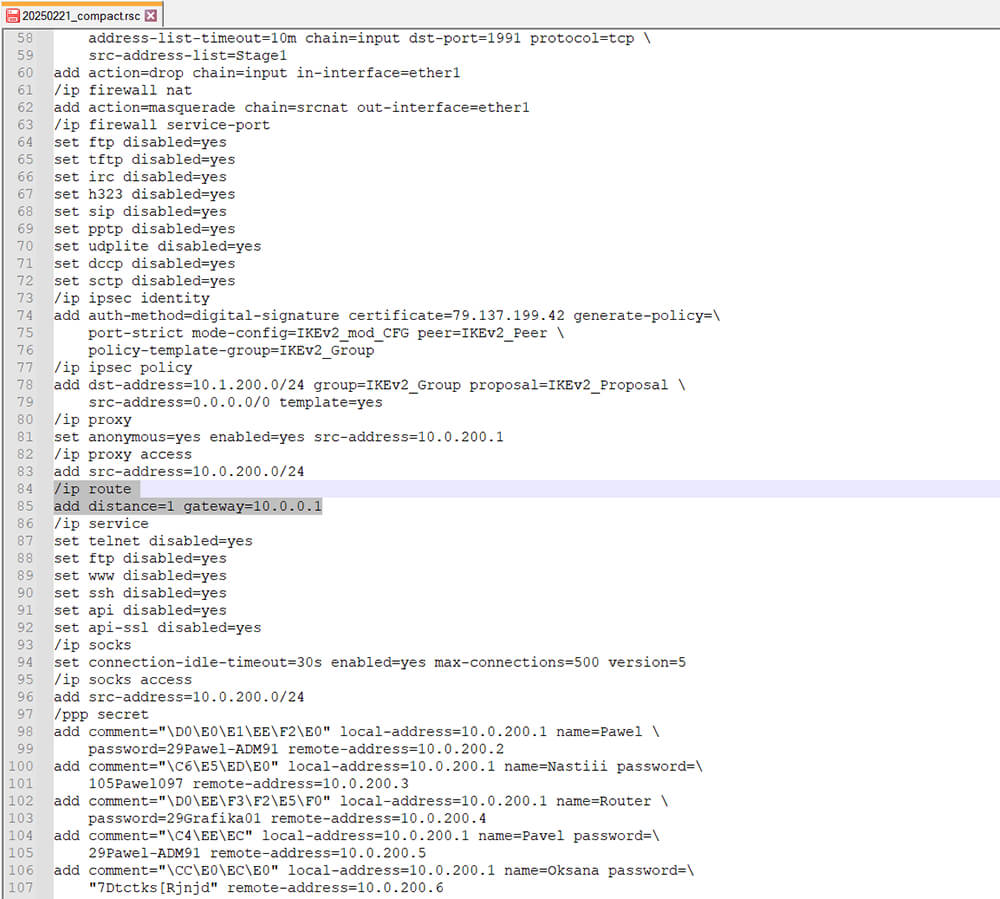Close the 20250221_compact.rsc file tab
1000x899 pixels.
point(151,15)
